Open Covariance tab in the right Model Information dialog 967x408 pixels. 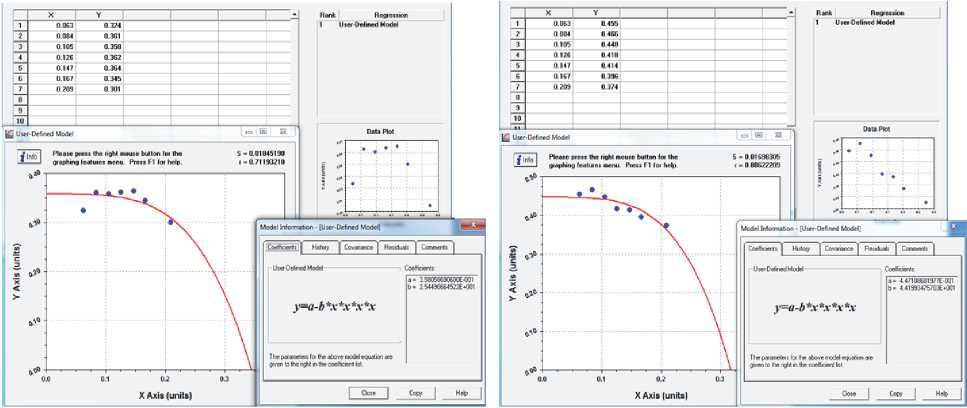[838, 248]
